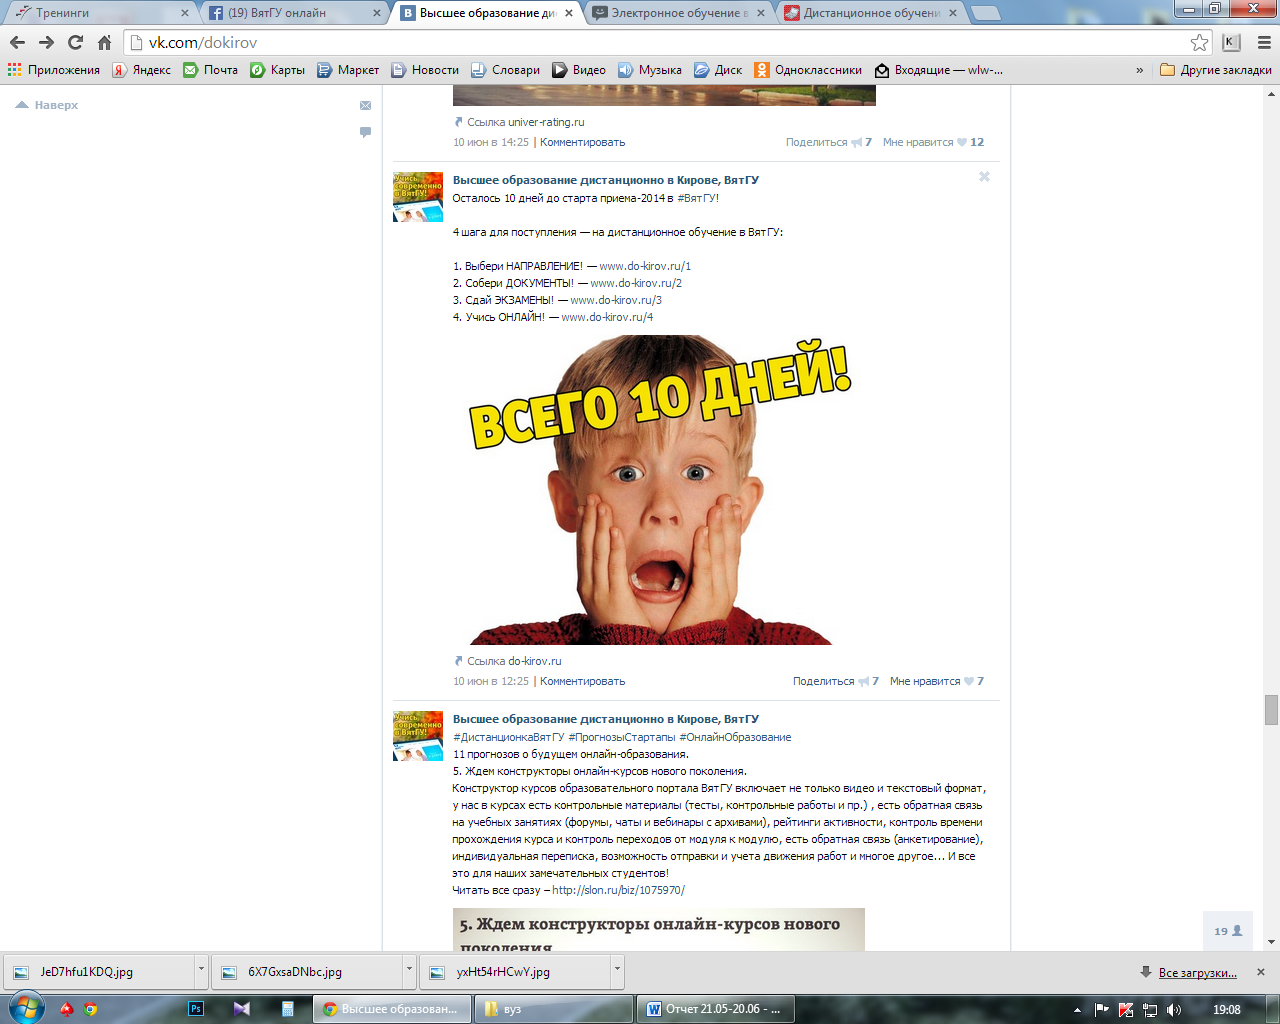
Task: Open the Chrome menu (three lines)
Action: point(1264,42)
